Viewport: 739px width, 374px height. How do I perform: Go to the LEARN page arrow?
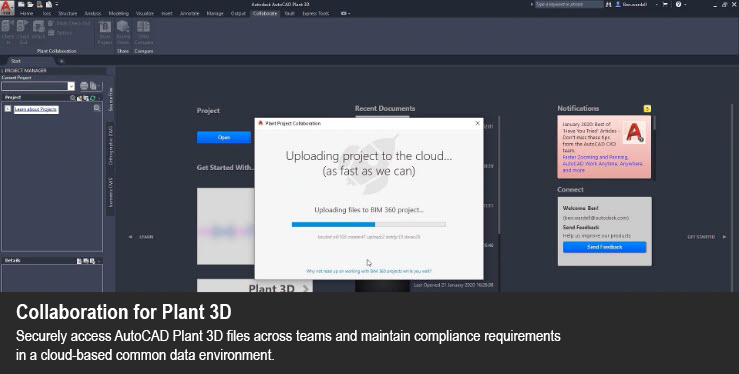131,237
